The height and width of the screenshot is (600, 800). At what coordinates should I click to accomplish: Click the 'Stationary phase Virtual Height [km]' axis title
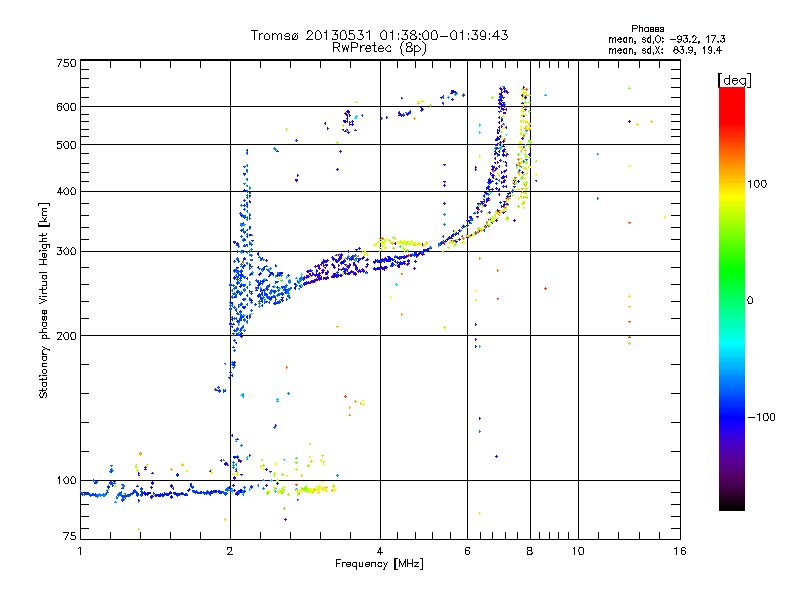44,300
